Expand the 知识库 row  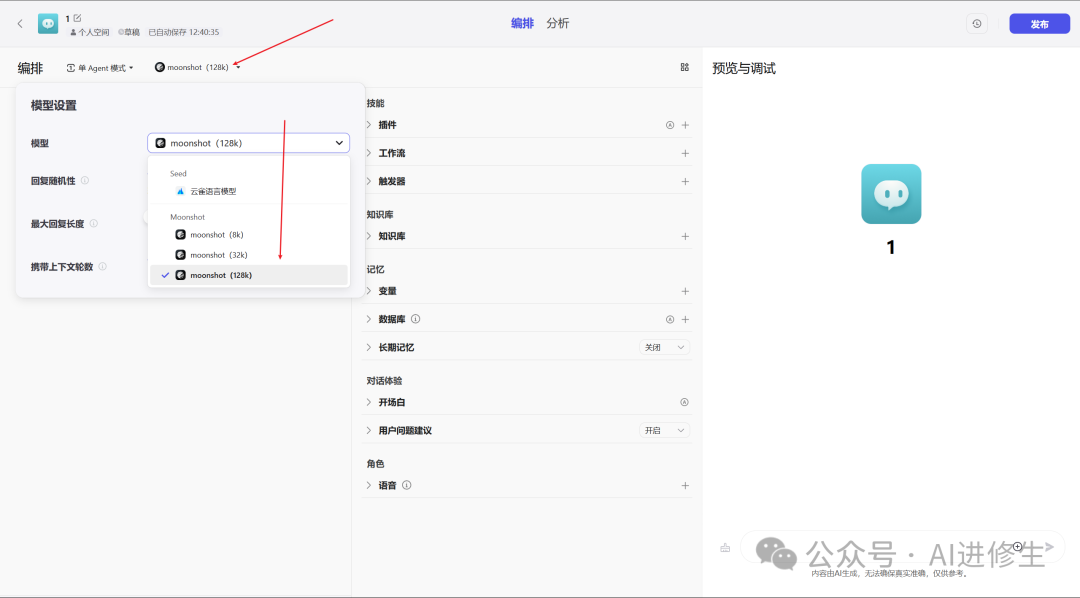click(369, 236)
